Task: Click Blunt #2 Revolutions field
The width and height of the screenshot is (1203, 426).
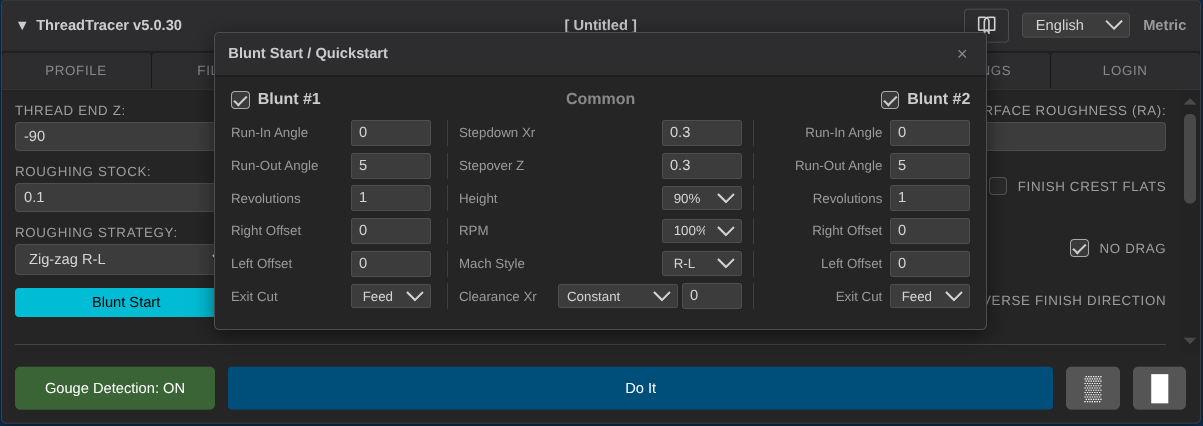Action: point(930,198)
